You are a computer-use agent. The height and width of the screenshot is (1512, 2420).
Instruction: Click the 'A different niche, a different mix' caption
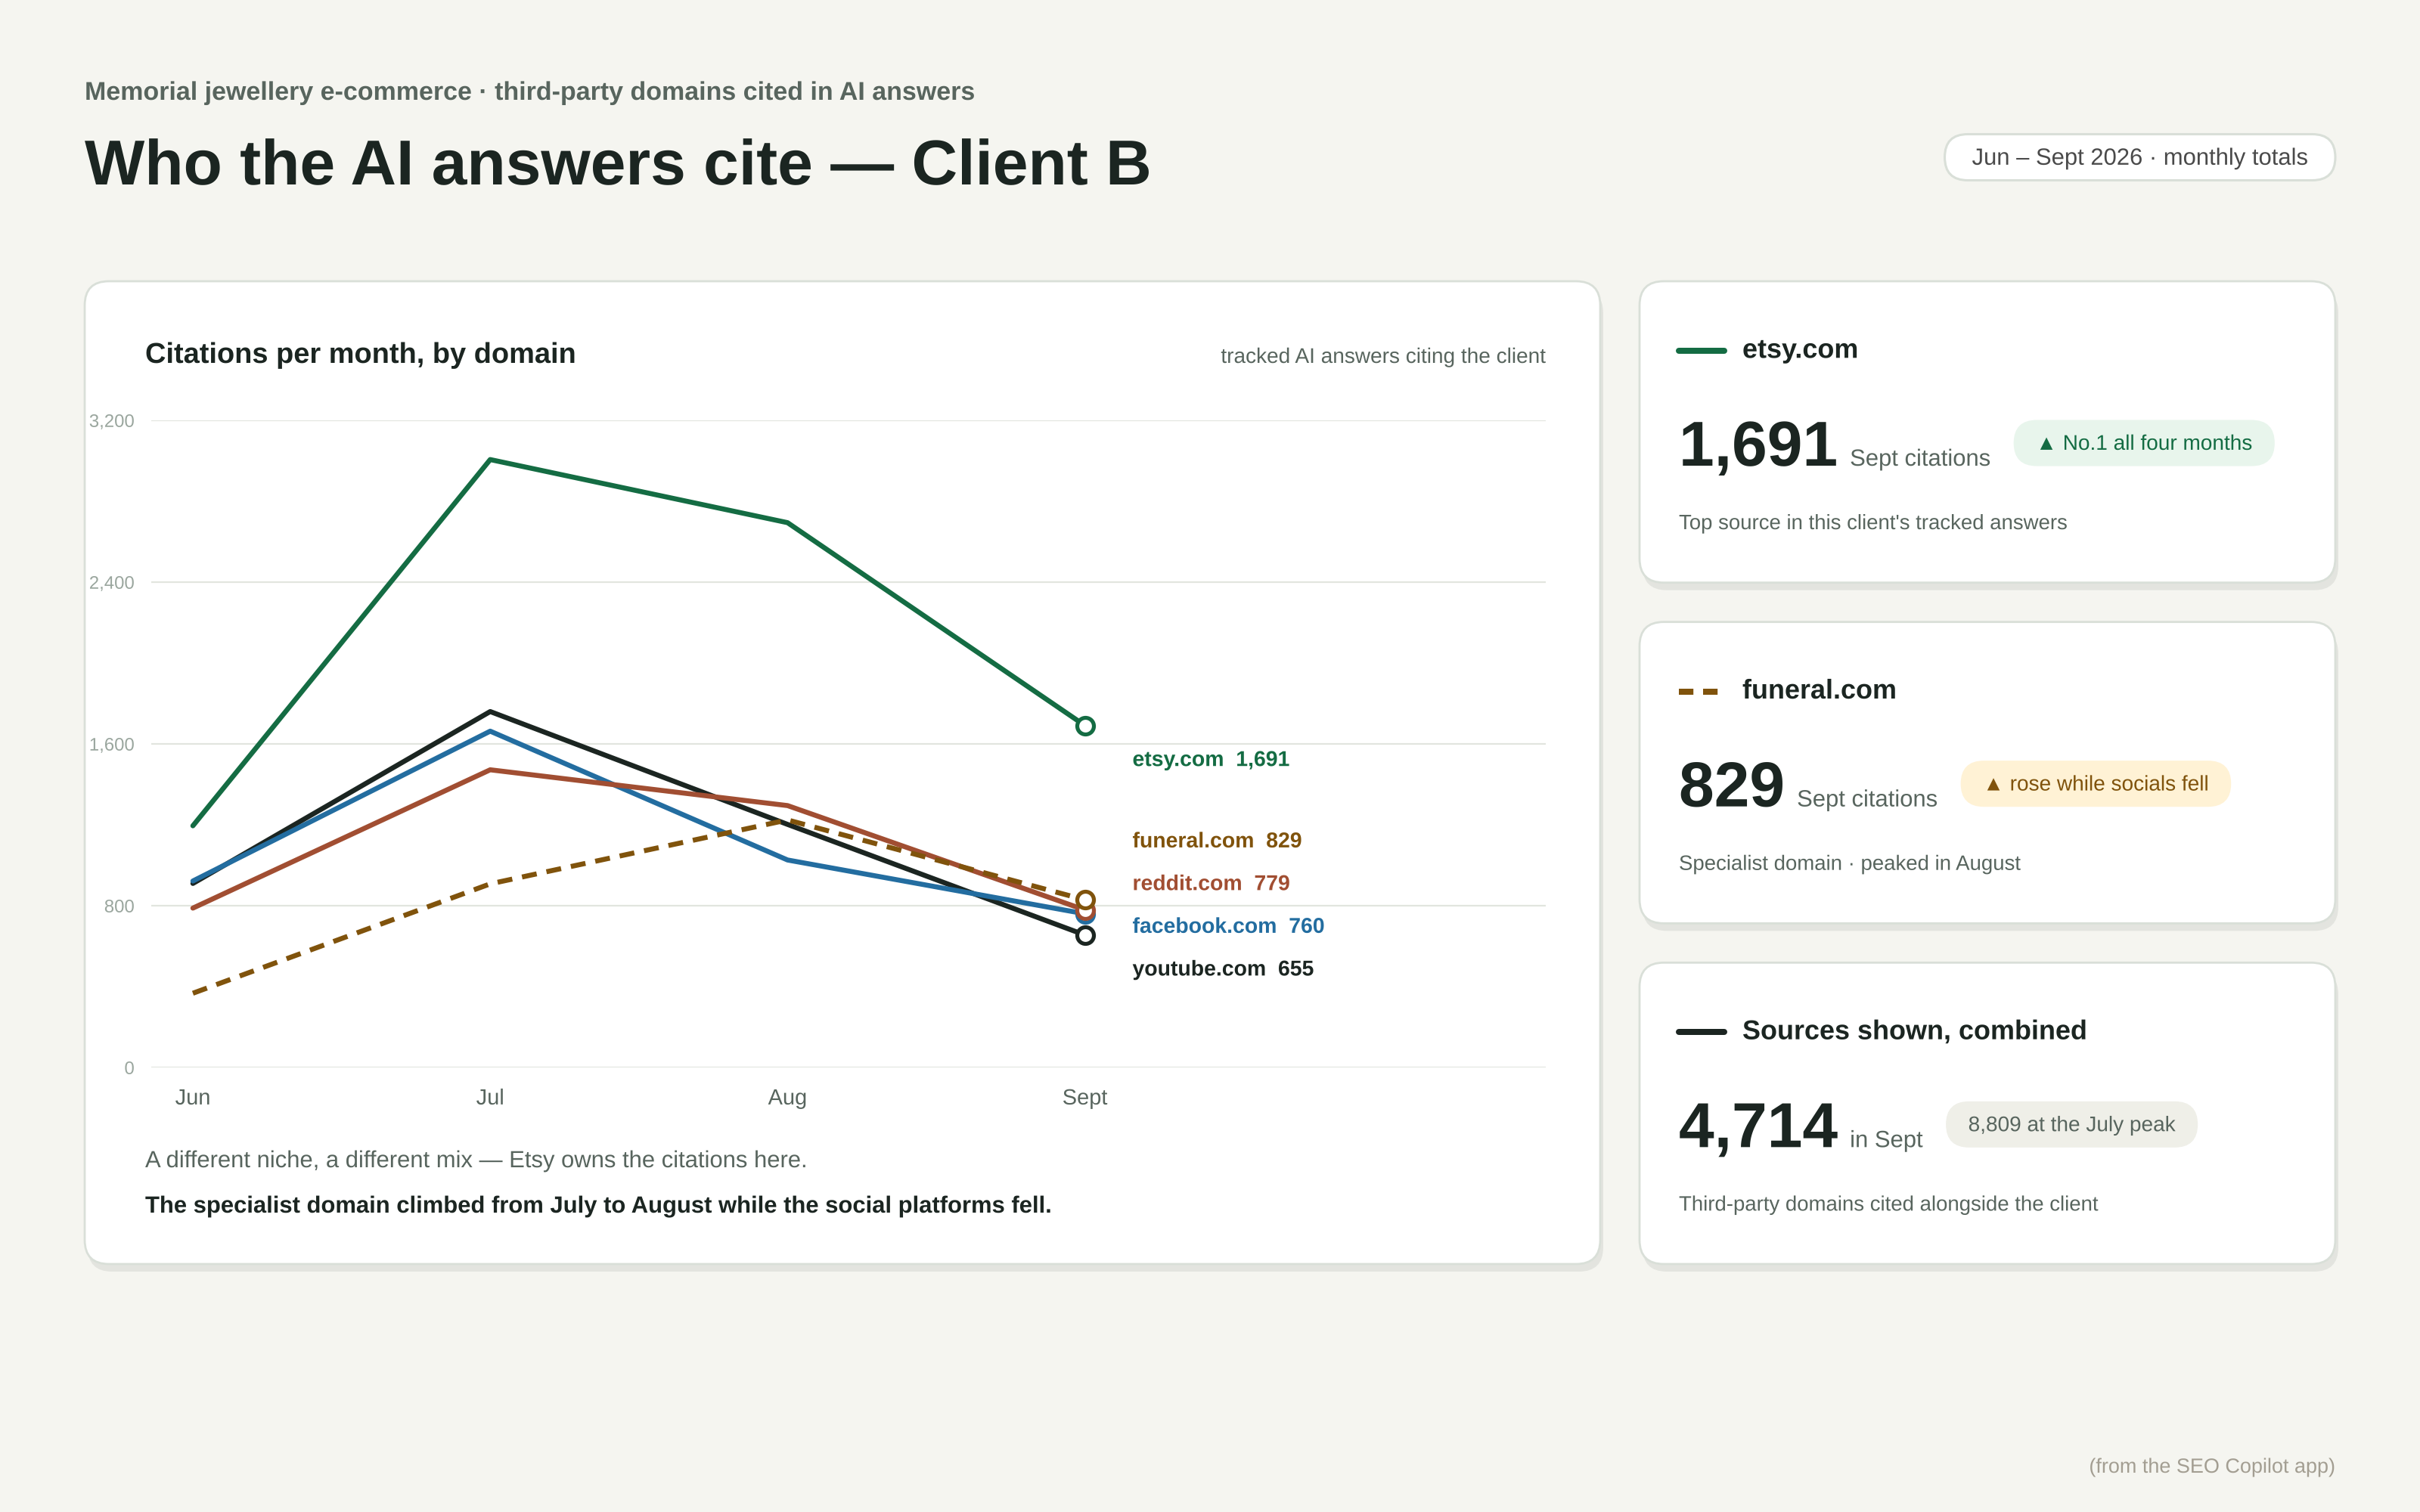tap(476, 1160)
